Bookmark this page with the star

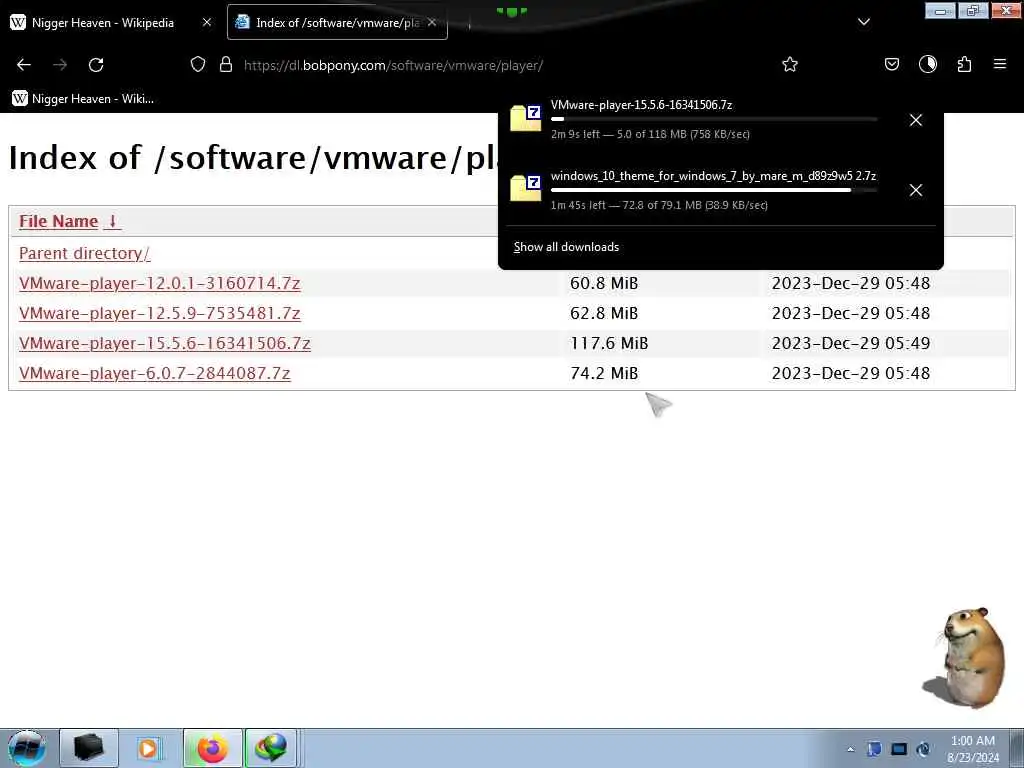(x=790, y=64)
